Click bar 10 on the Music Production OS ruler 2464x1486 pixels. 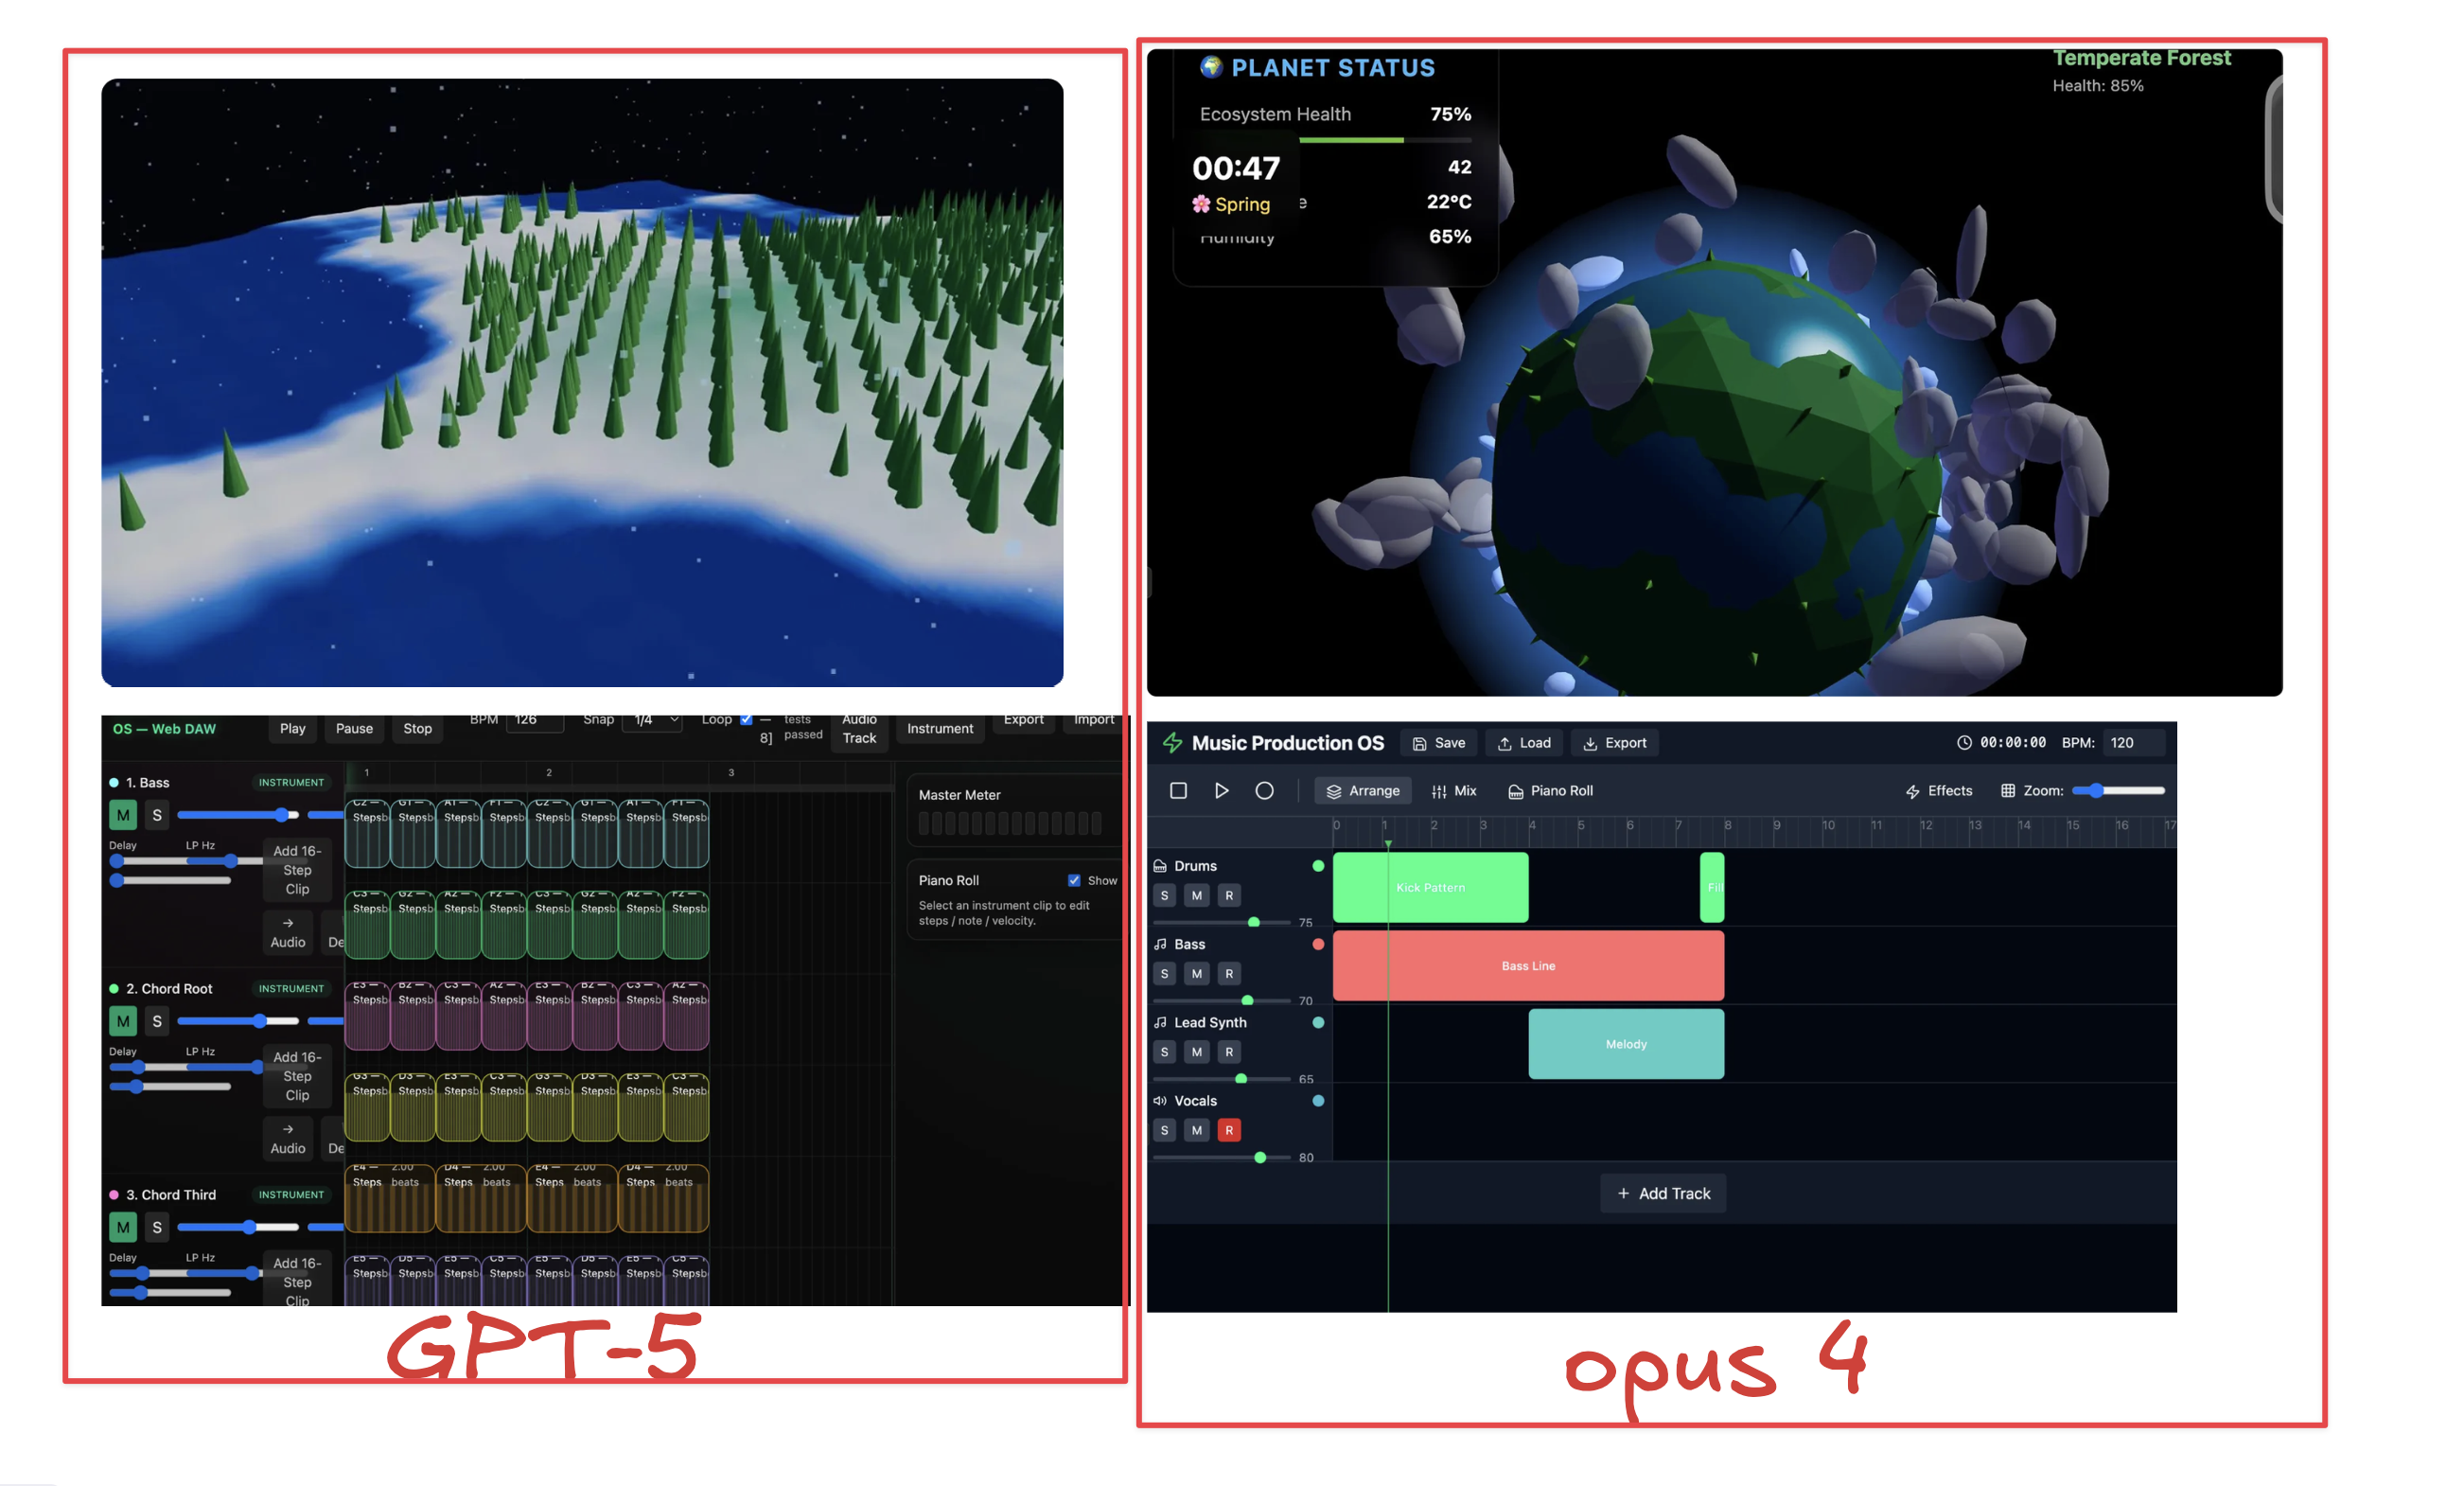pyautogui.click(x=1828, y=826)
